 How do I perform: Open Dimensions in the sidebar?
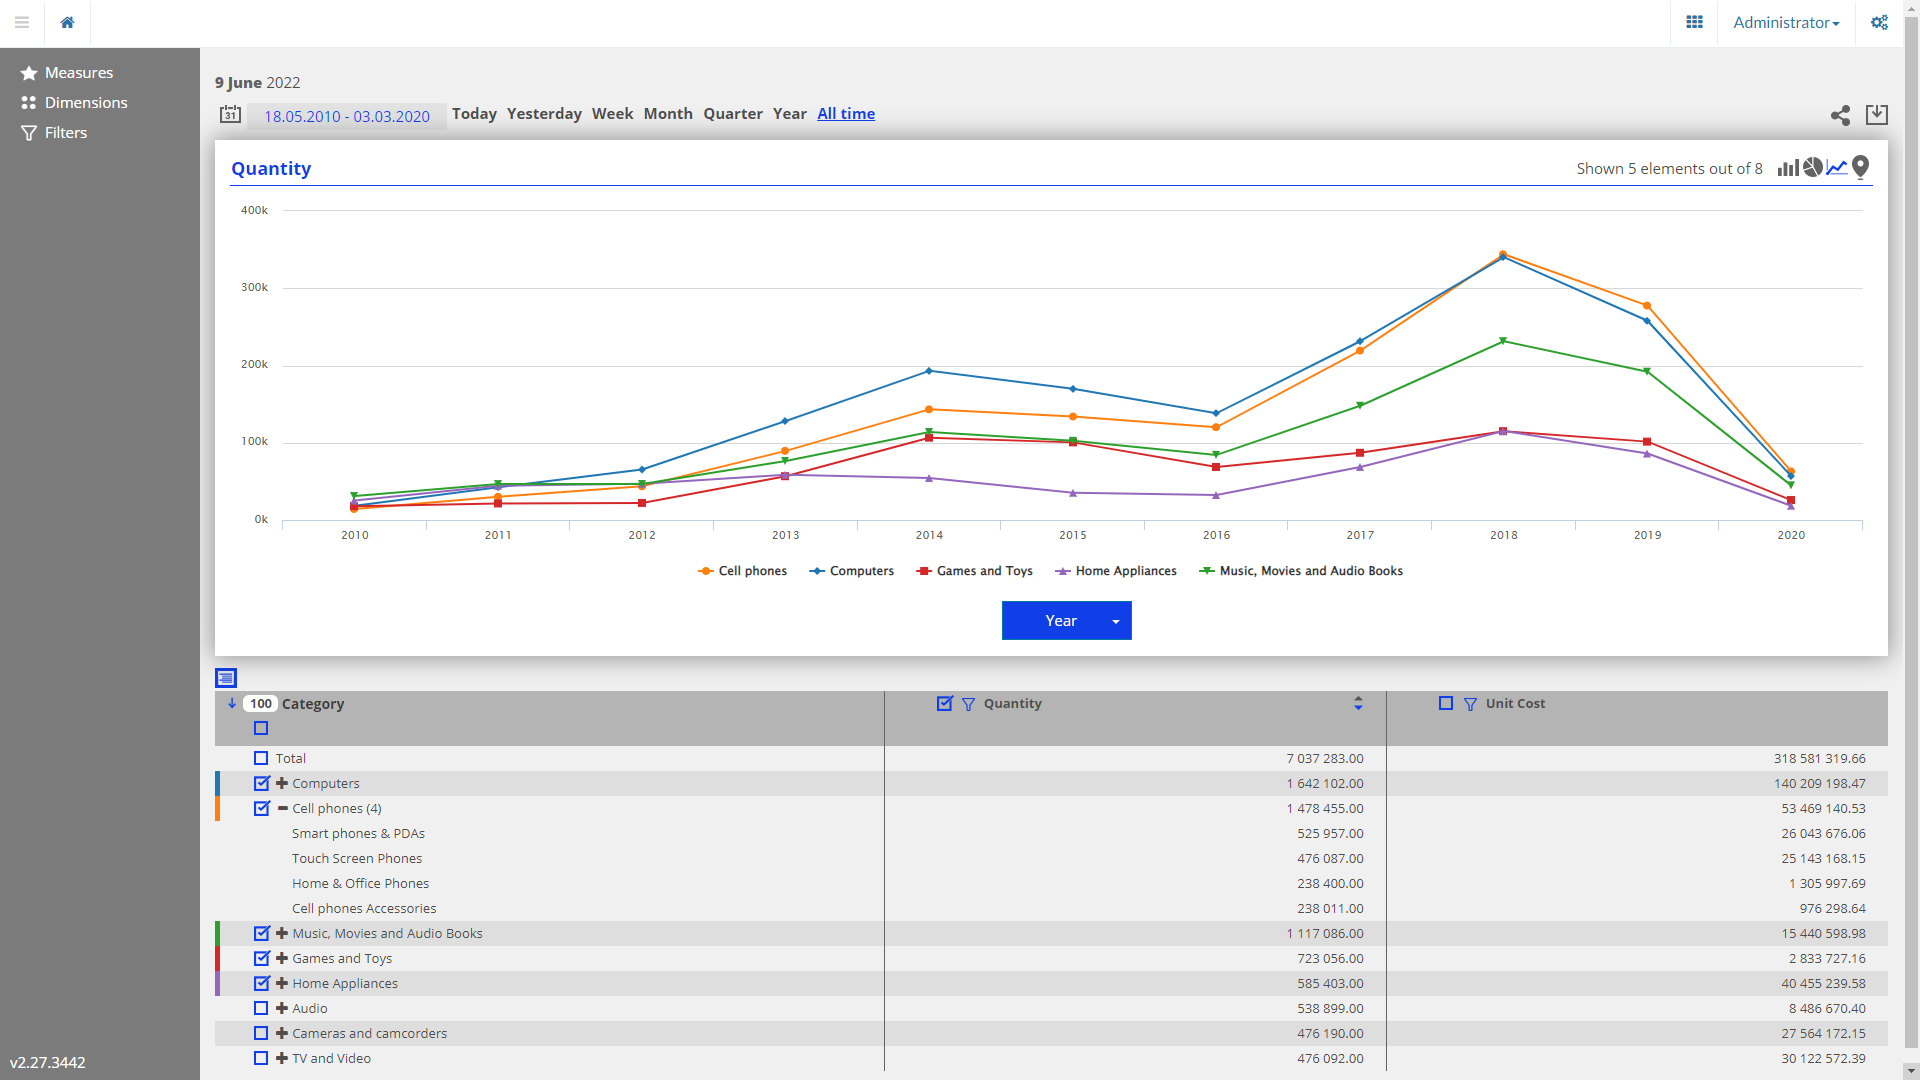[x=86, y=103]
